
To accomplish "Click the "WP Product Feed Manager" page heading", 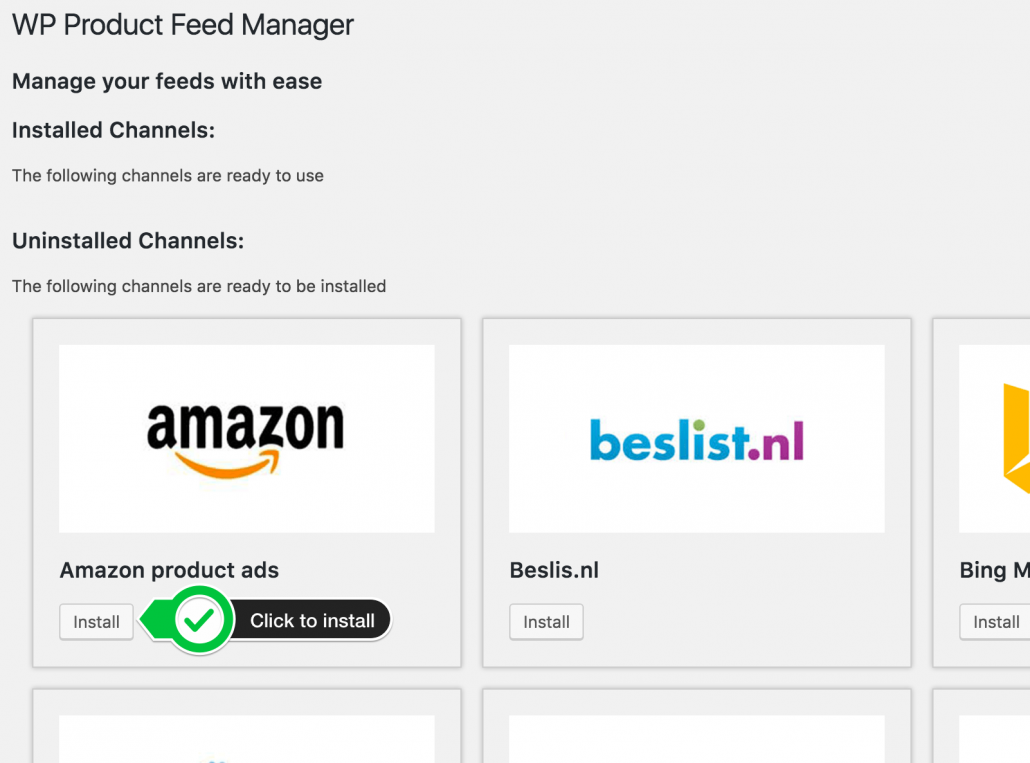I will 183,25.
